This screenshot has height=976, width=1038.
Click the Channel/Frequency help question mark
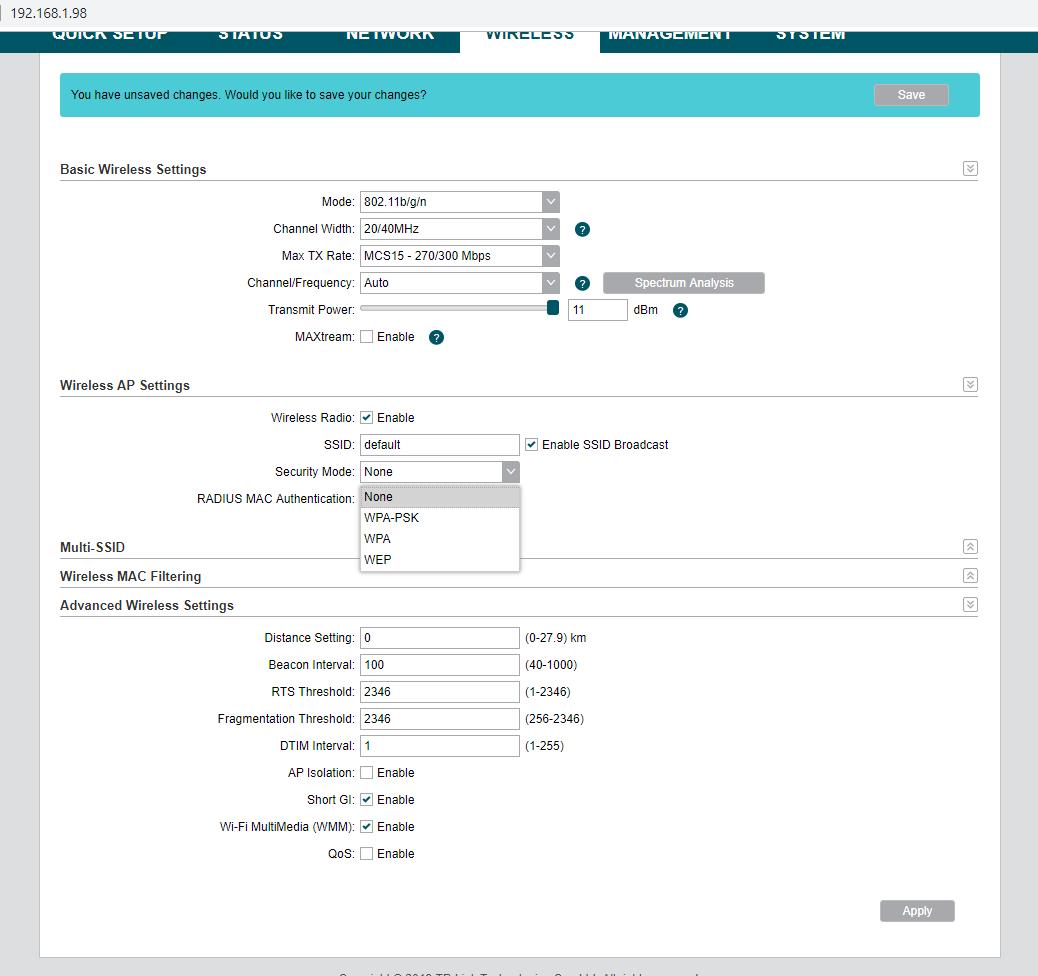(583, 283)
